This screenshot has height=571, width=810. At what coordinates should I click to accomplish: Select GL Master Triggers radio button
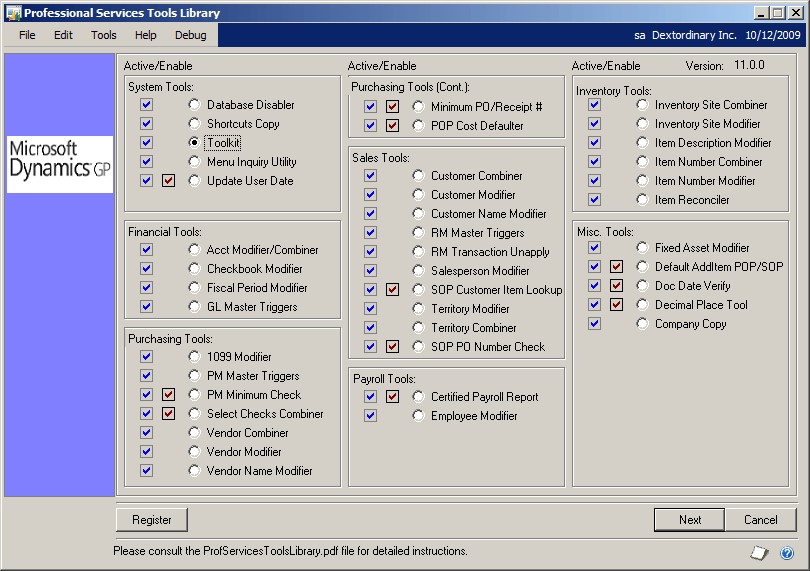[194, 307]
